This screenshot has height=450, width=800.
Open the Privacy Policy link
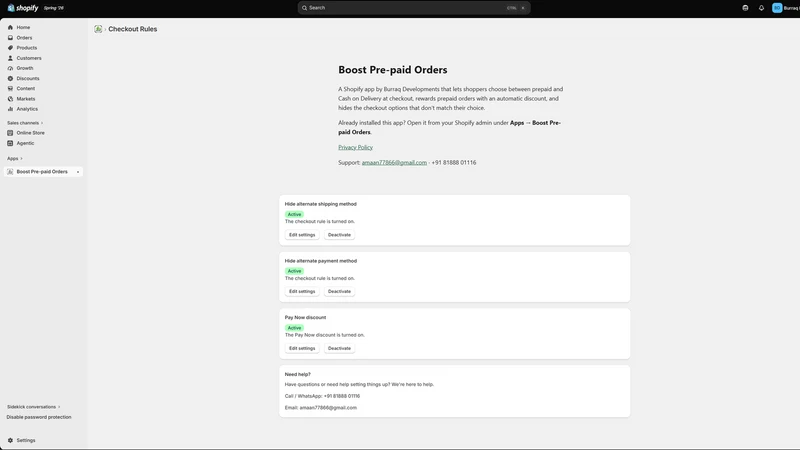point(355,147)
